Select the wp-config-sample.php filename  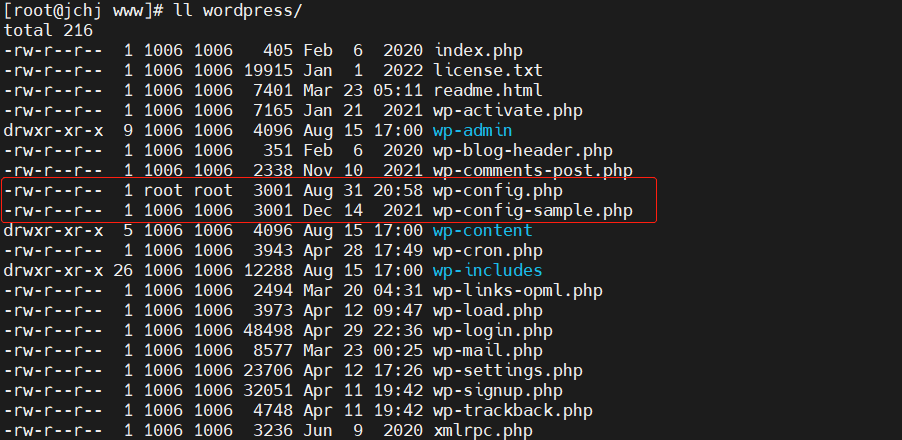pos(533,211)
